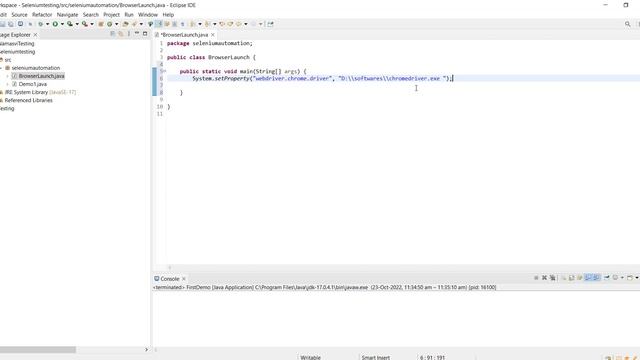Open the dropdown arrow beside the Debug icon
Viewport: 640px width, 360px height.
(x=47, y=24)
